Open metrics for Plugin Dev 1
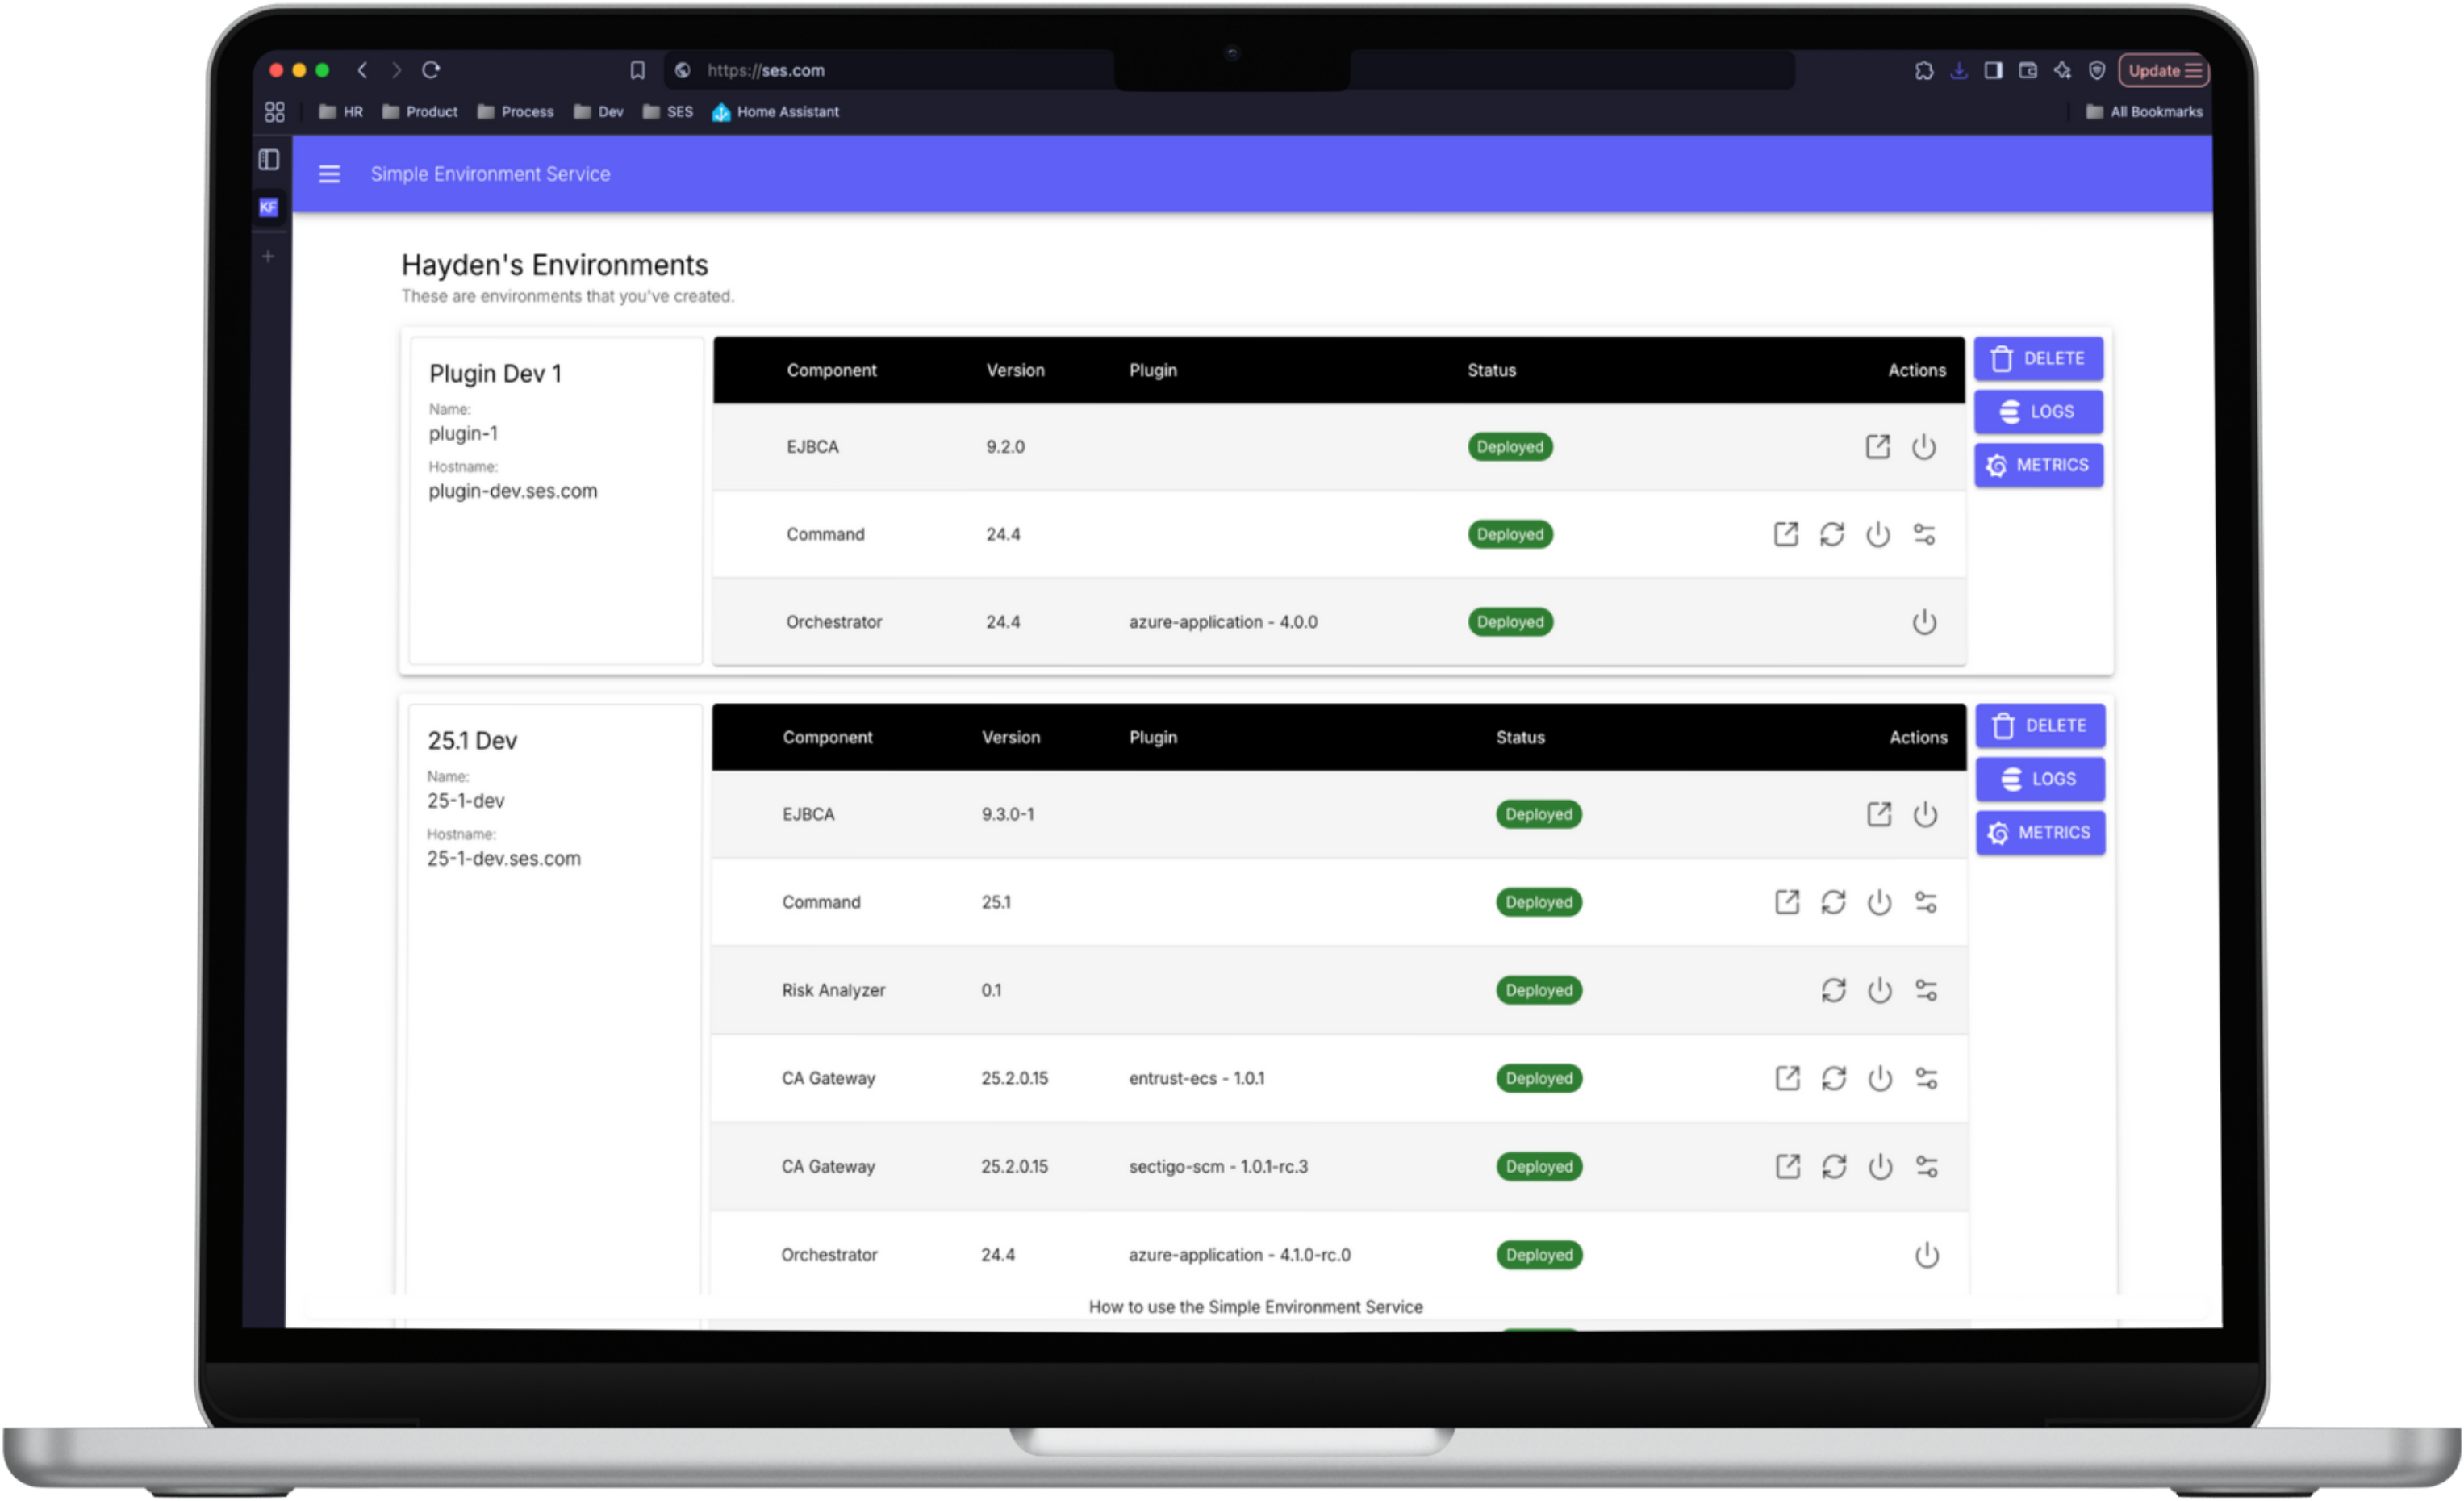Viewport: 2464px width, 1501px height. pos(2038,465)
